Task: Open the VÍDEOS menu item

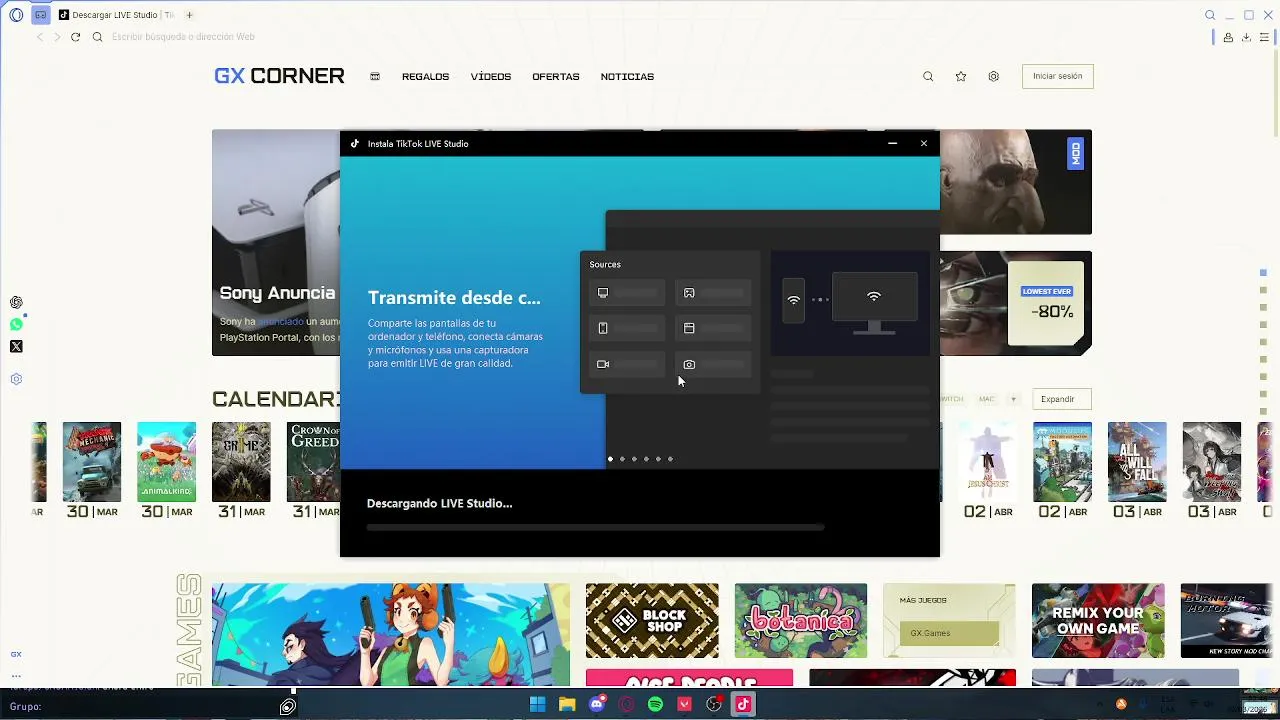Action: click(491, 77)
